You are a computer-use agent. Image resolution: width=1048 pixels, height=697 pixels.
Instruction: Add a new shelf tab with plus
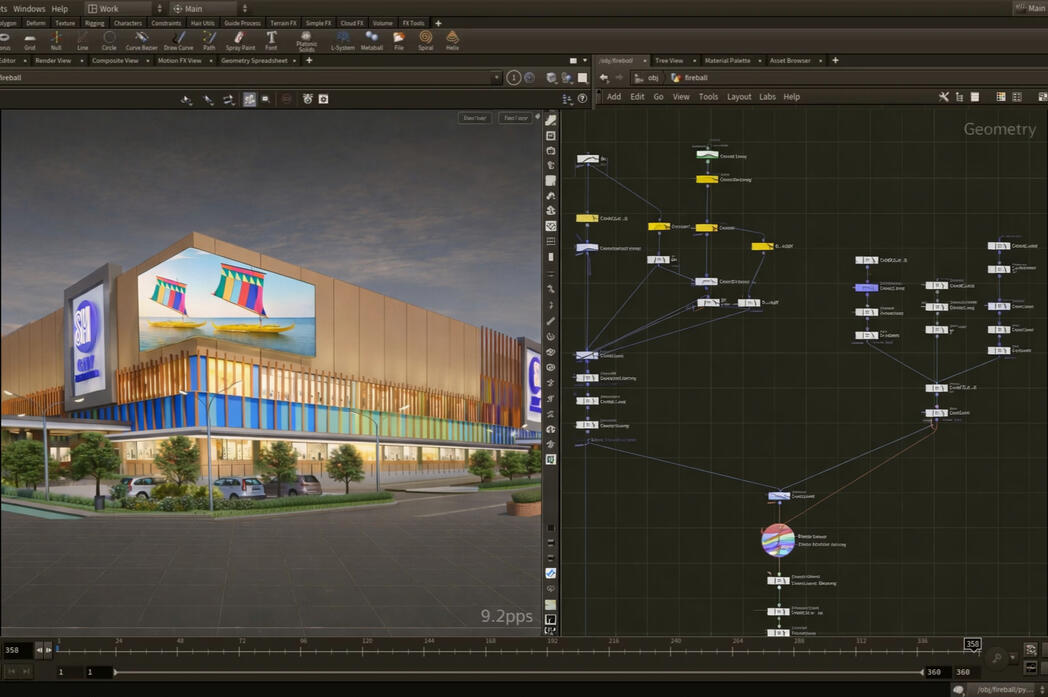438,23
